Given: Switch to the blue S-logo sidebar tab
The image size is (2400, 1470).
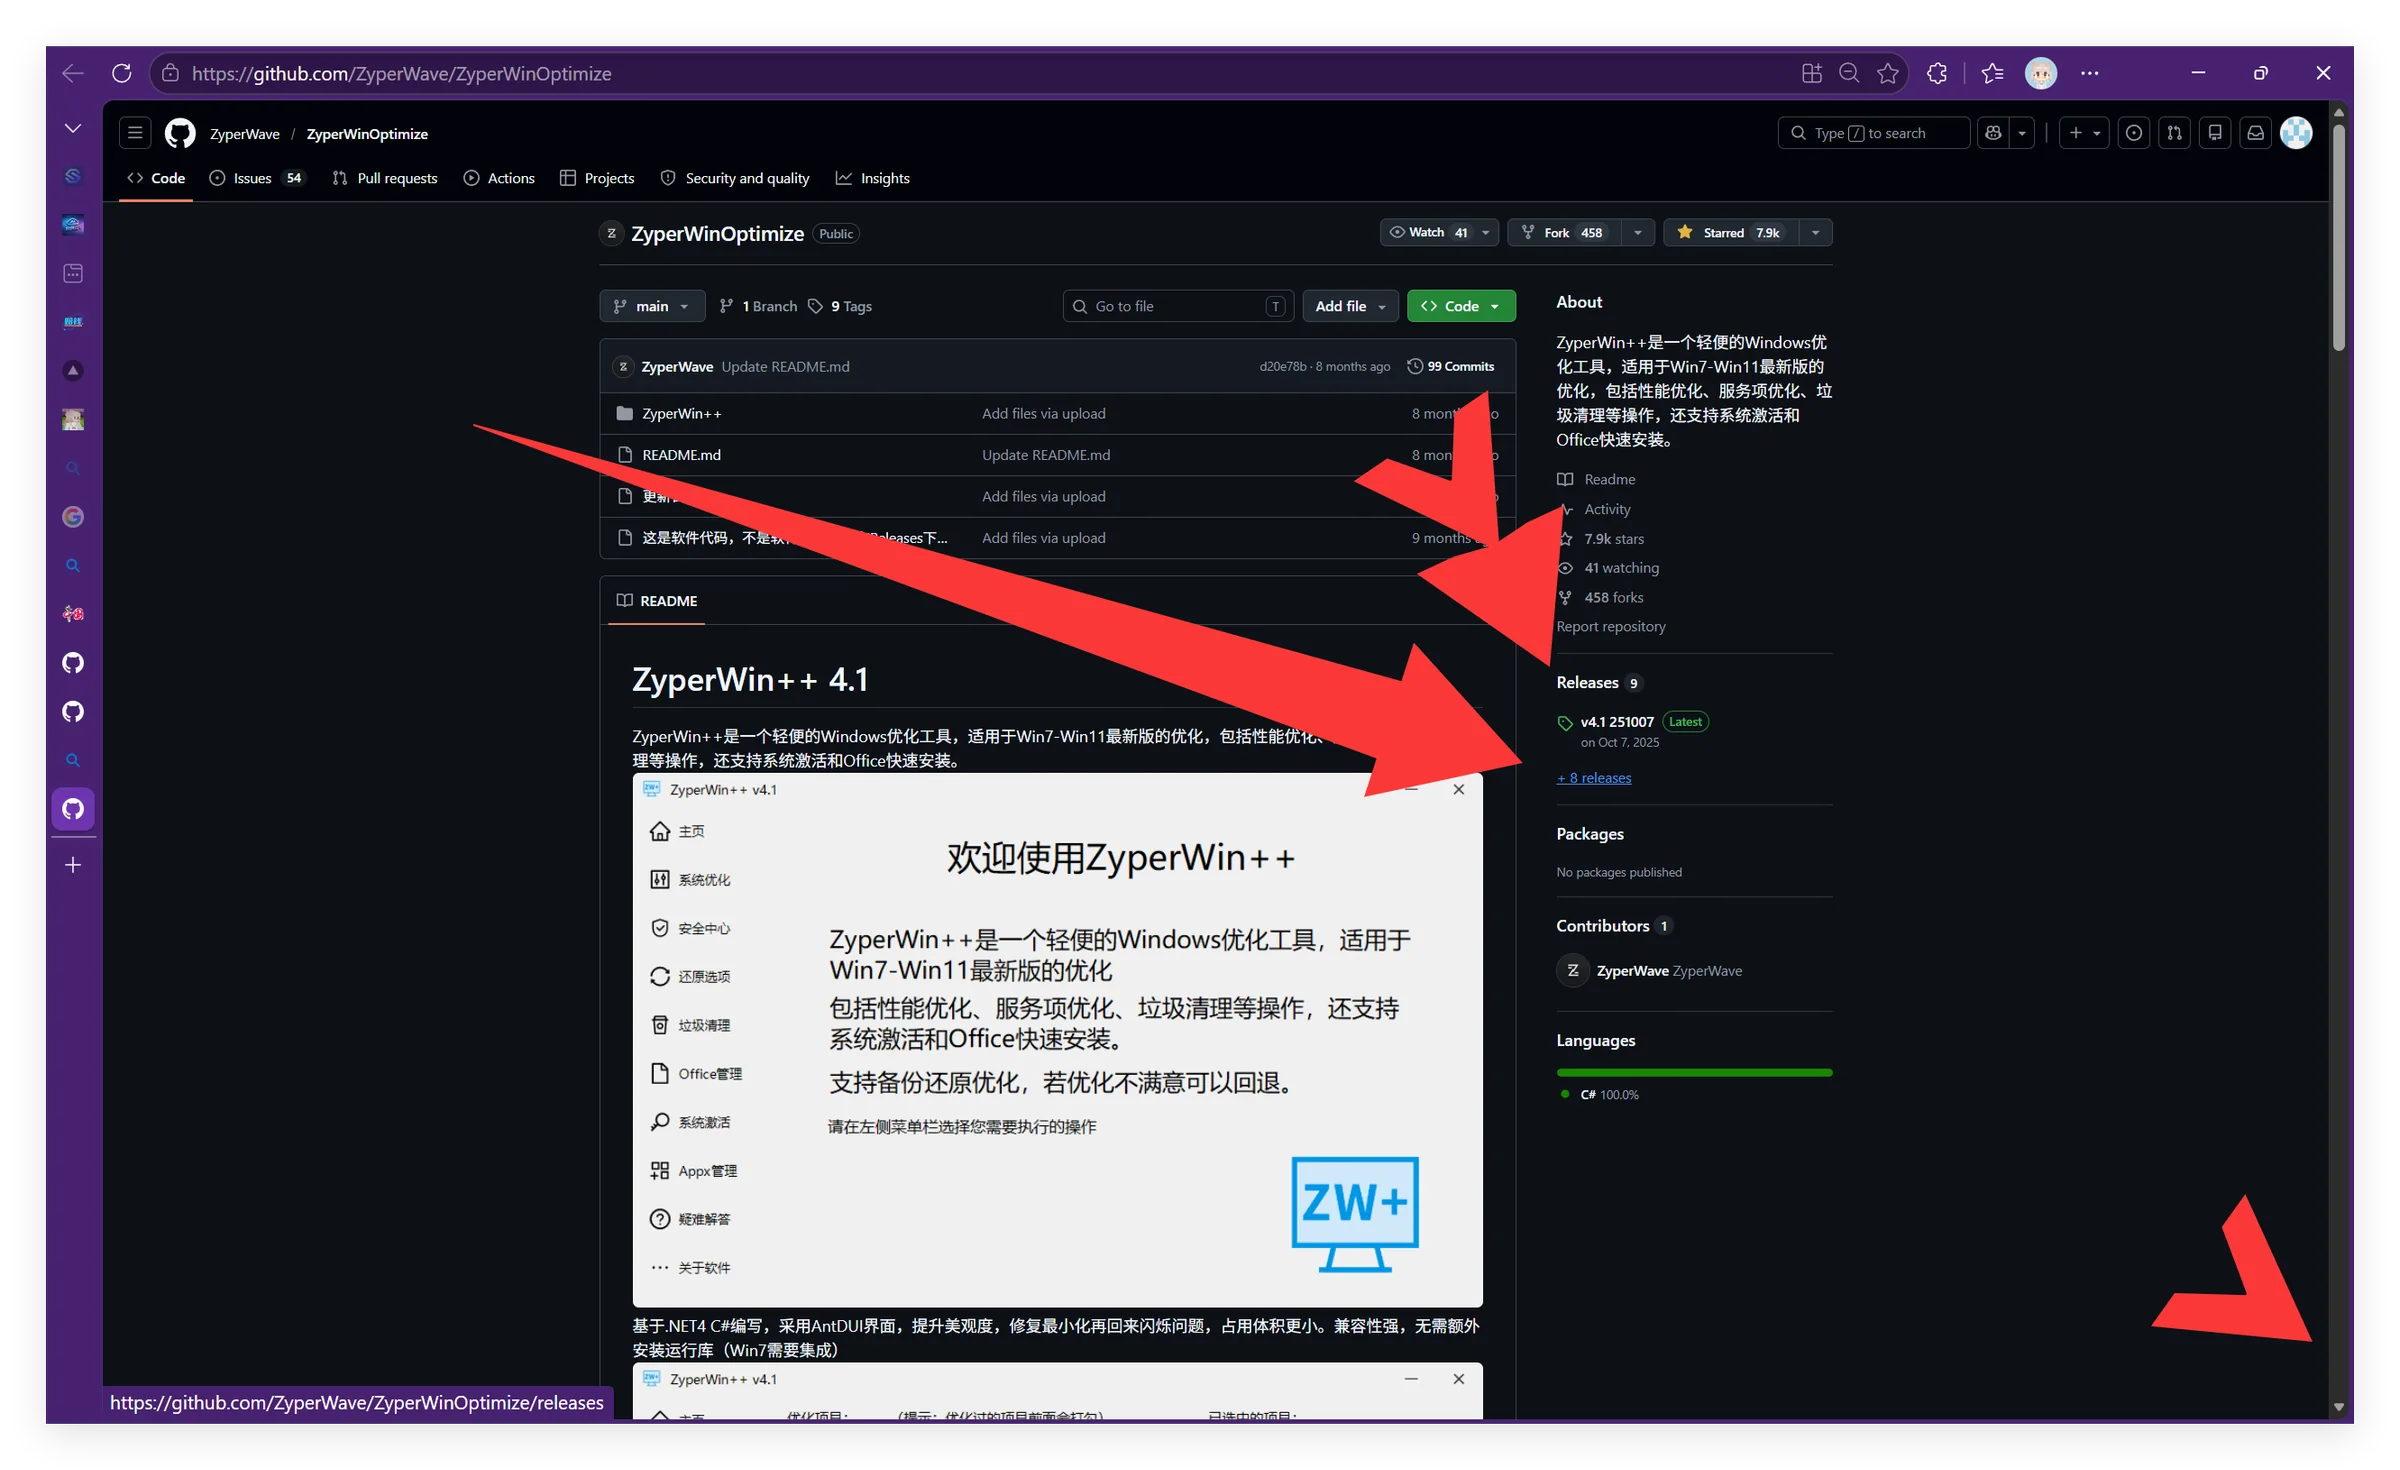Looking at the screenshot, I should pos(73,175).
